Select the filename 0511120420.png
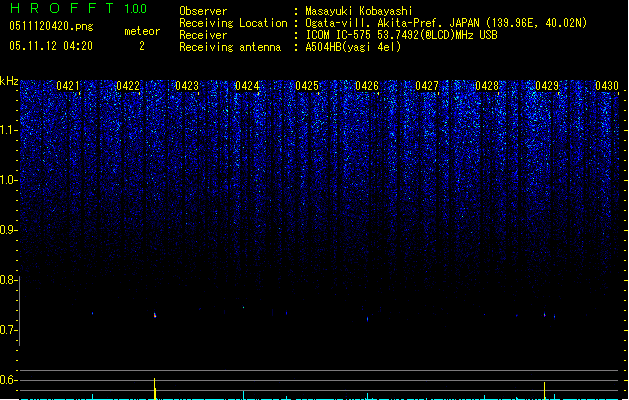The height and width of the screenshot is (400, 629). point(51,26)
